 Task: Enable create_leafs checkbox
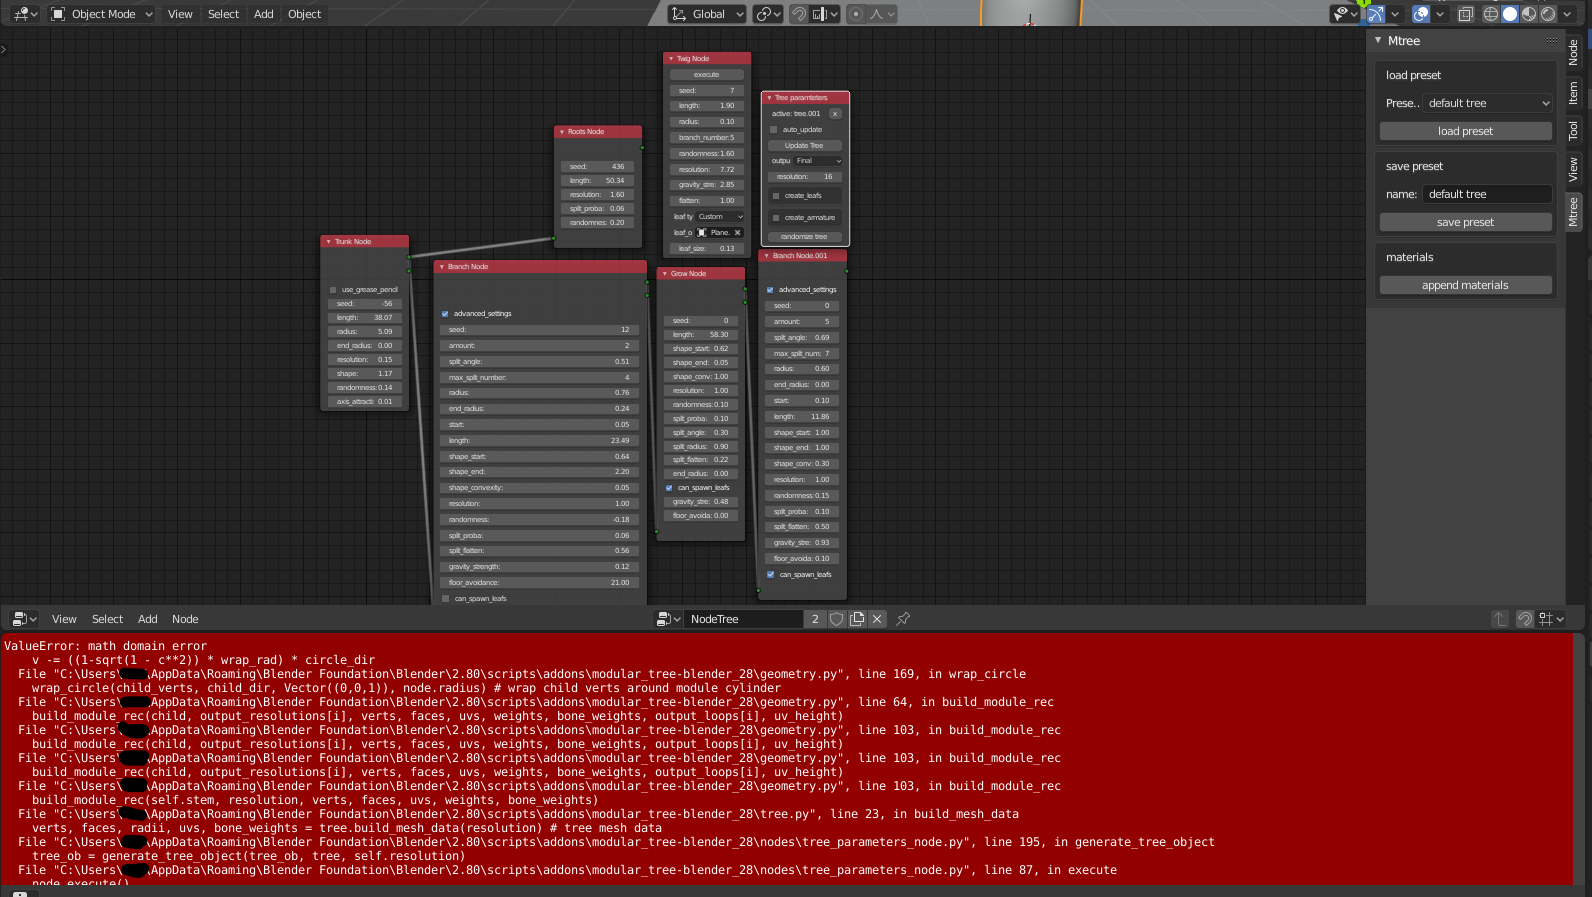pos(776,196)
